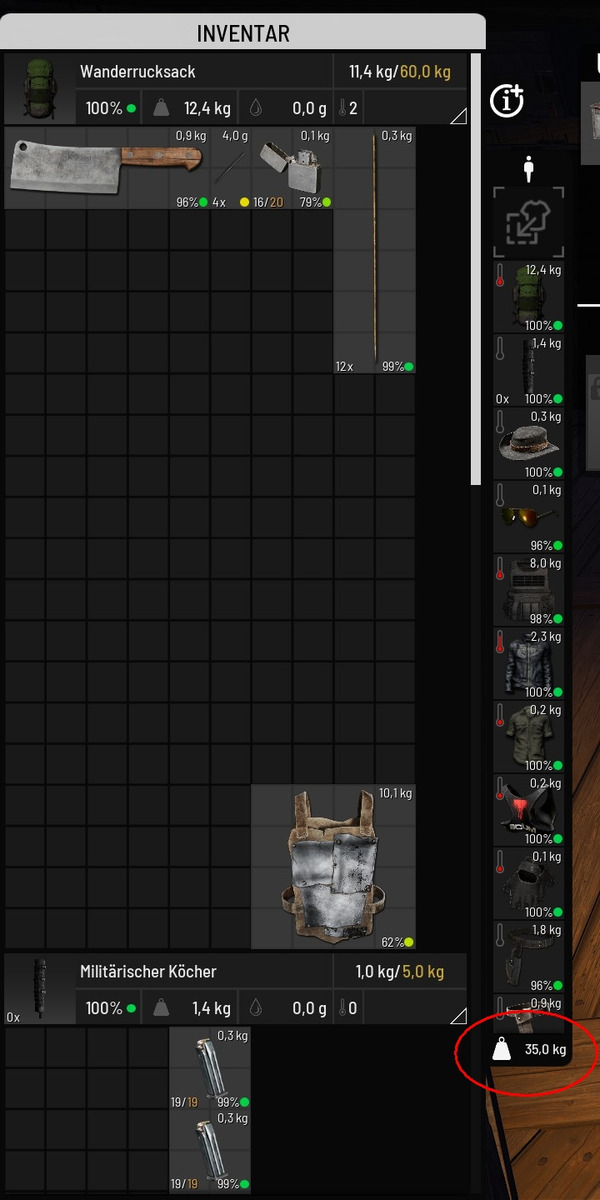This screenshot has width=600, height=1200.
Task: Toggle the character figure icon
Action: (x=529, y=170)
